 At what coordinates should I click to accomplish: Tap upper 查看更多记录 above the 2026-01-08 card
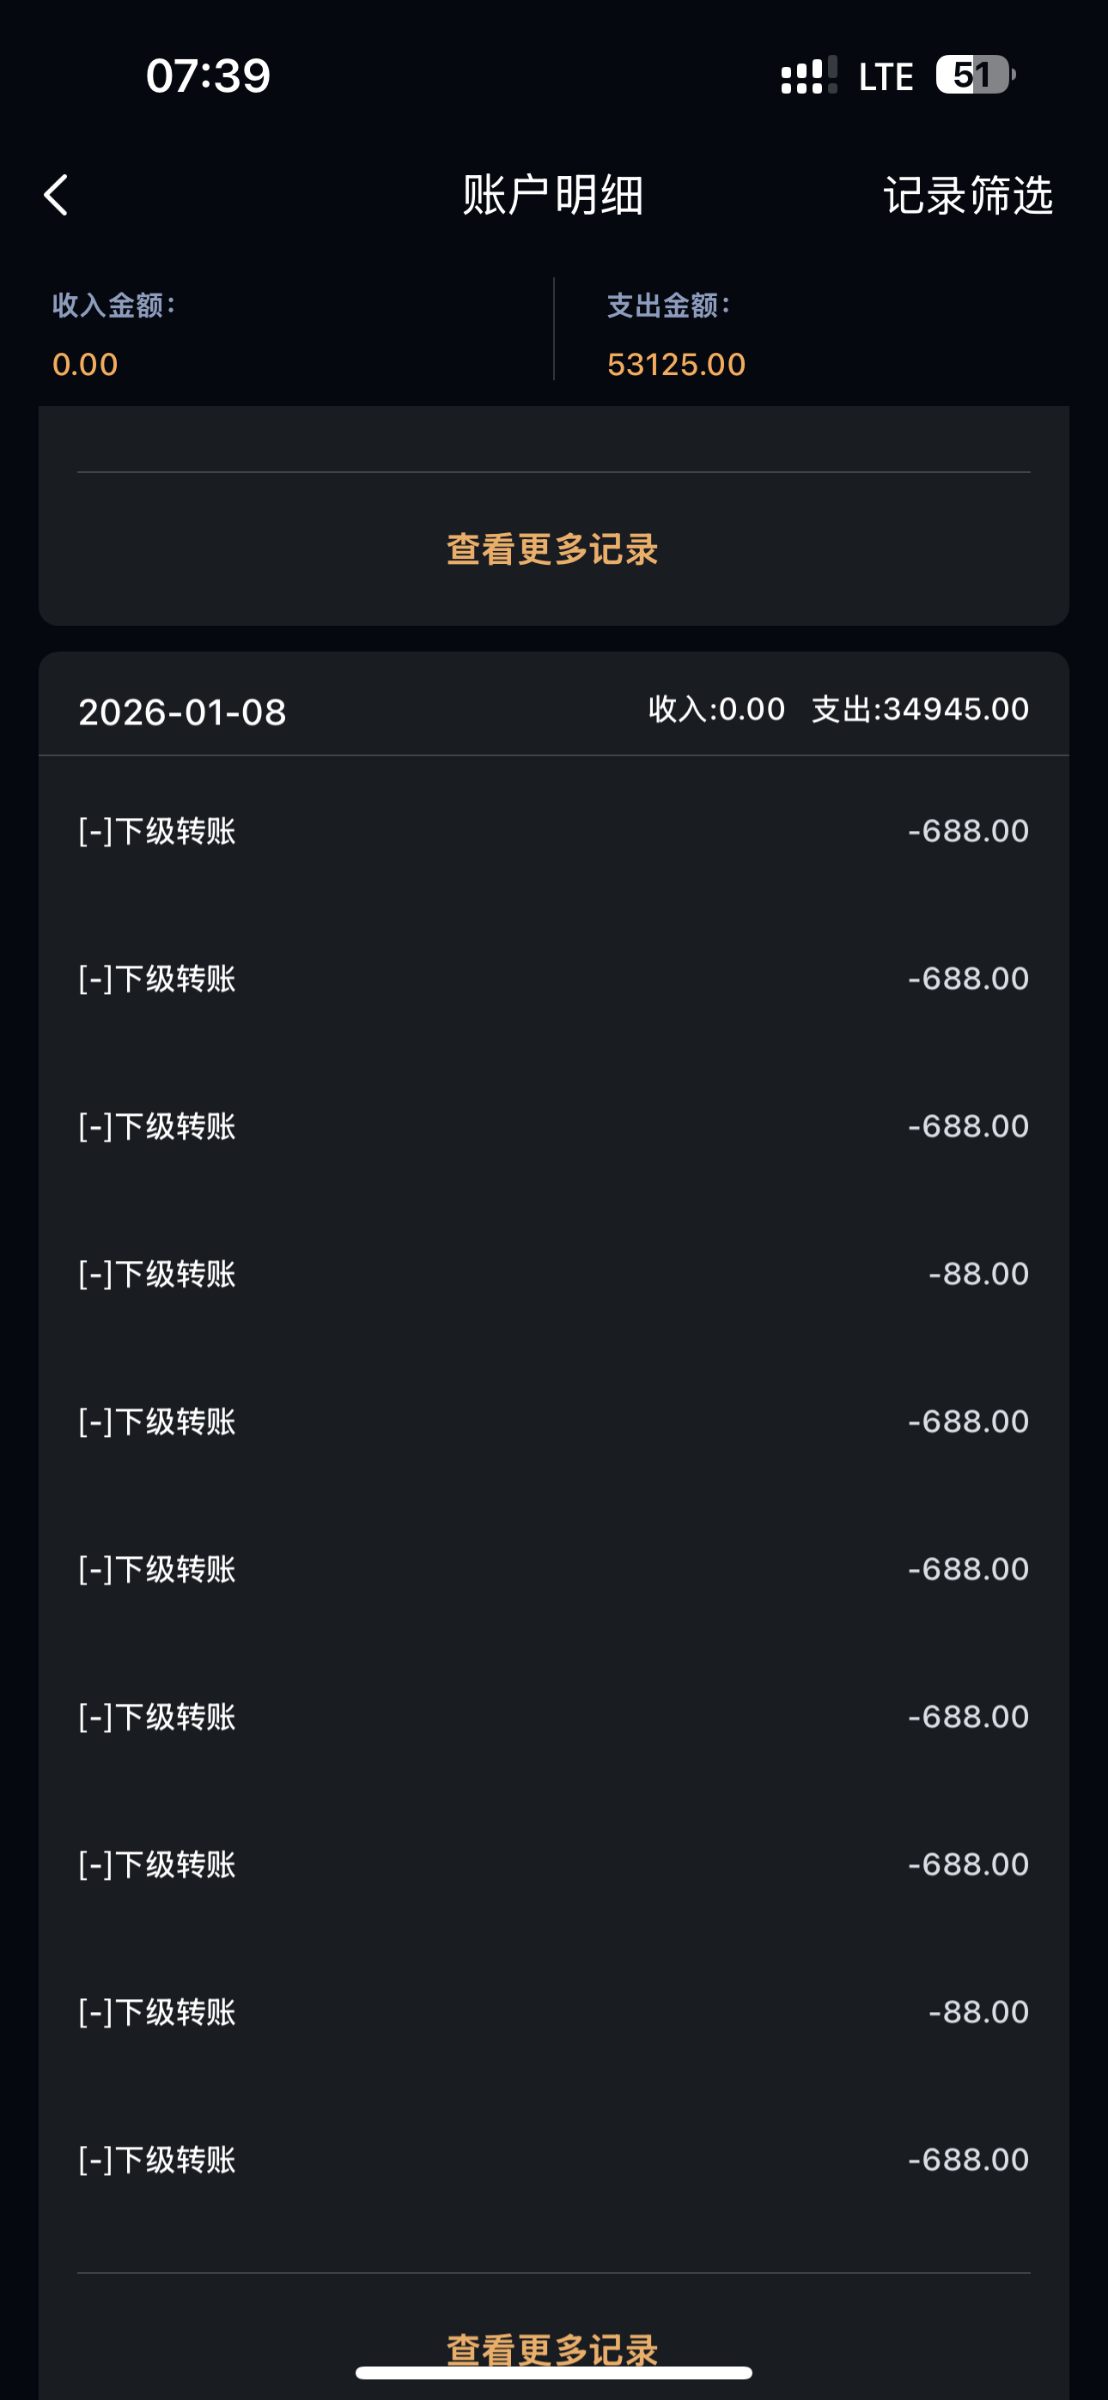(x=553, y=549)
